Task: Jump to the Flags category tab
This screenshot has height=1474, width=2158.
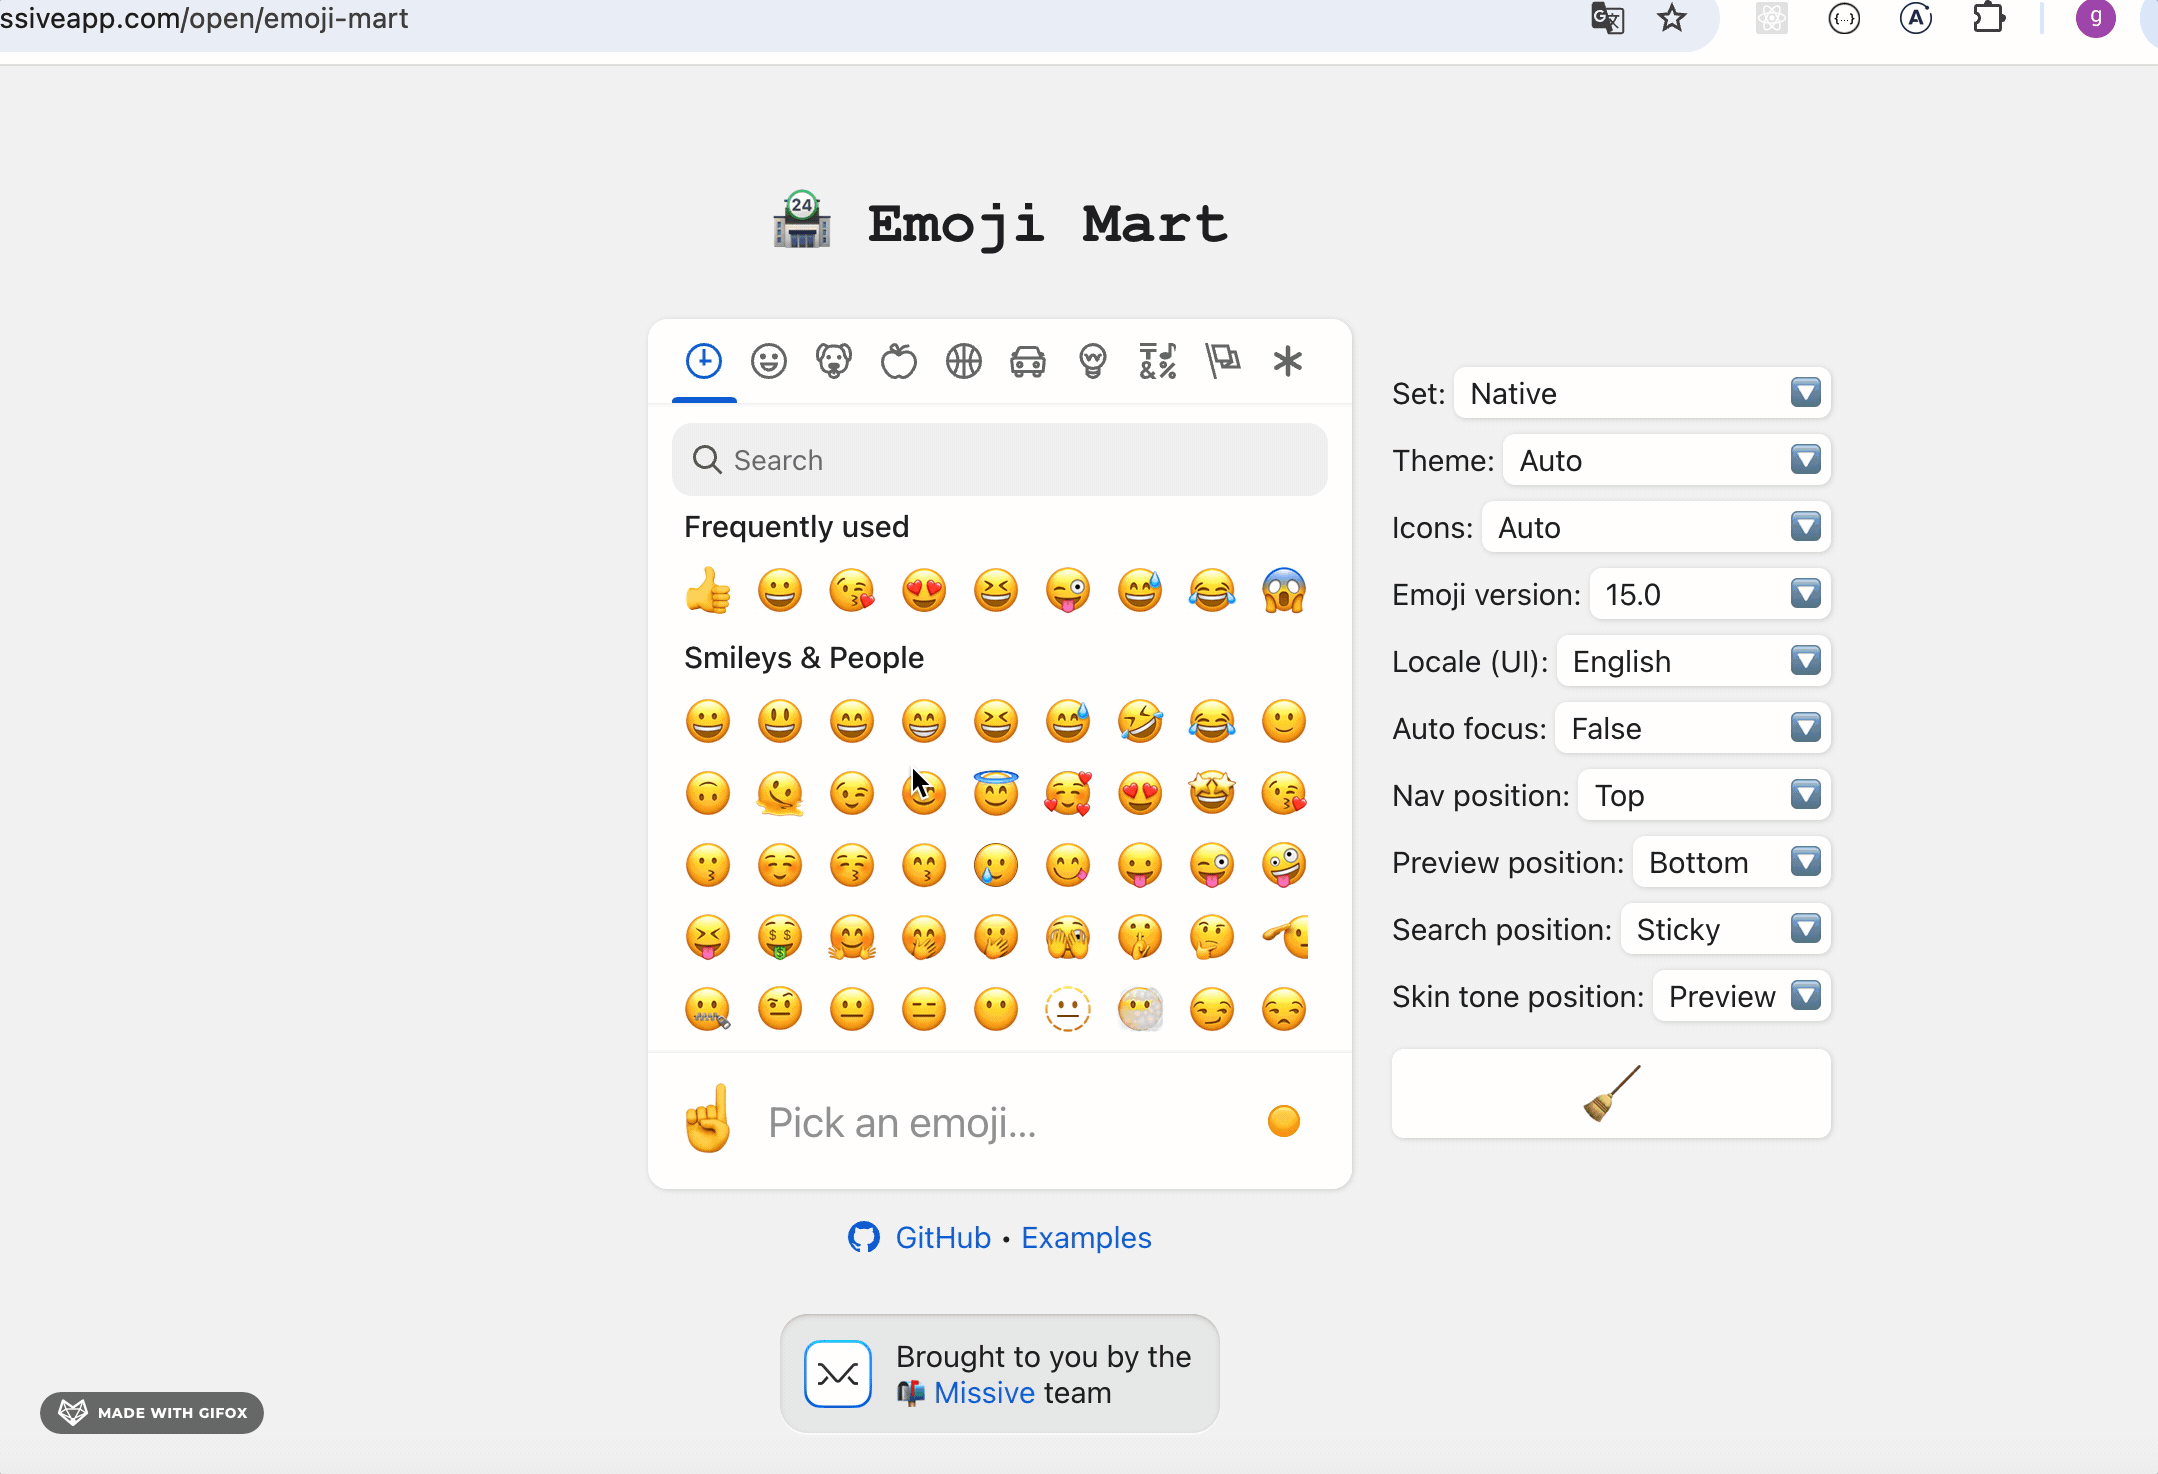Action: tap(1223, 361)
